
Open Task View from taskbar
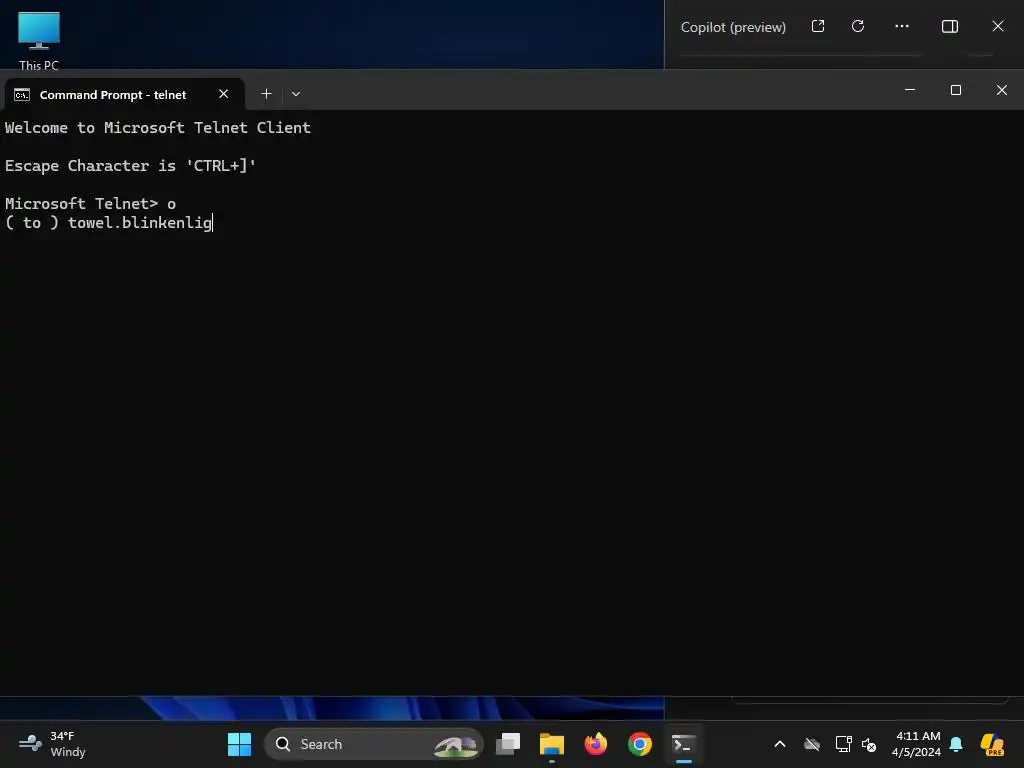click(x=508, y=744)
